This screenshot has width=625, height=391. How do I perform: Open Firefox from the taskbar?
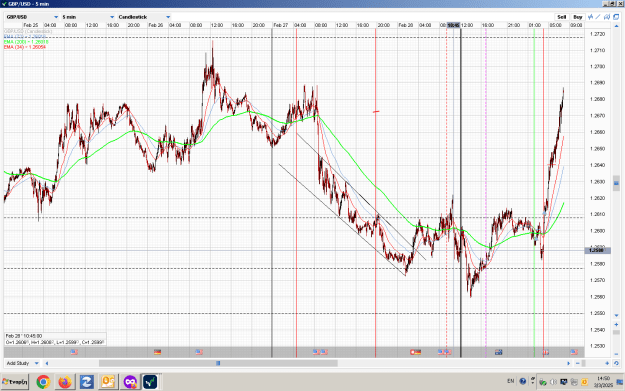pos(65,382)
